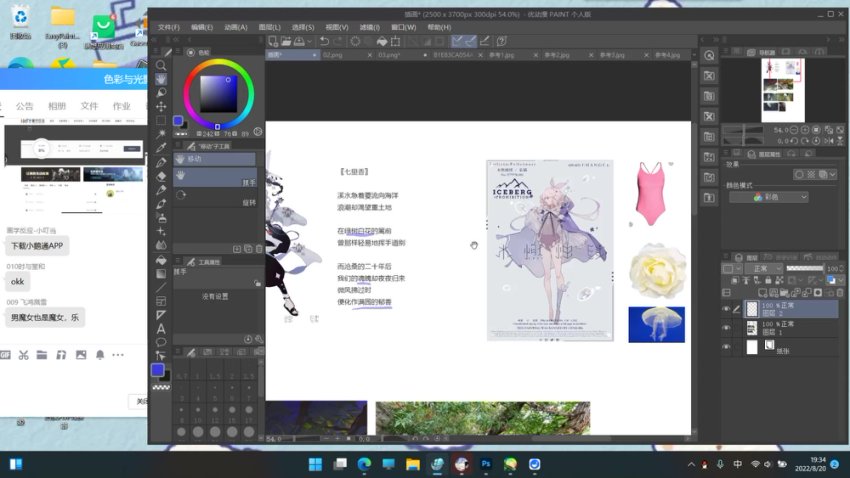Select the 旋转 rotate sub tool
The height and width of the screenshot is (478, 850).
point(215,196)
